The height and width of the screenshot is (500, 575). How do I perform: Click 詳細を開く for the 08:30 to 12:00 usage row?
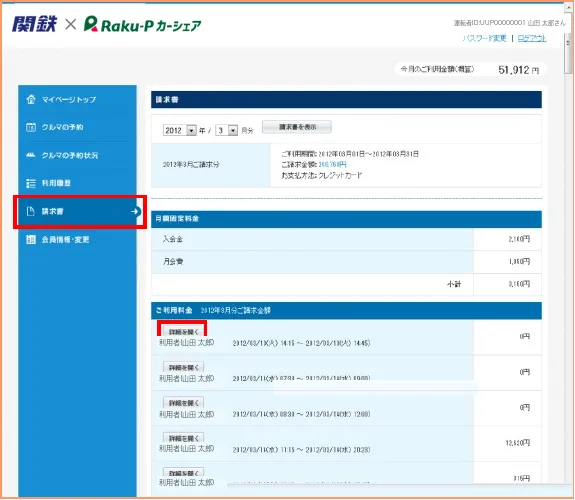(x=183, y=403)
